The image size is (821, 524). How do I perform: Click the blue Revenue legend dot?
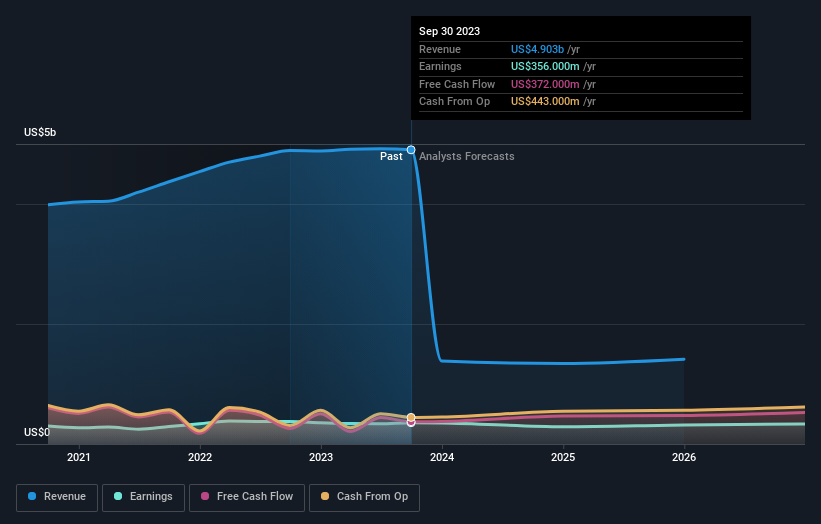[x=32, y=496]
